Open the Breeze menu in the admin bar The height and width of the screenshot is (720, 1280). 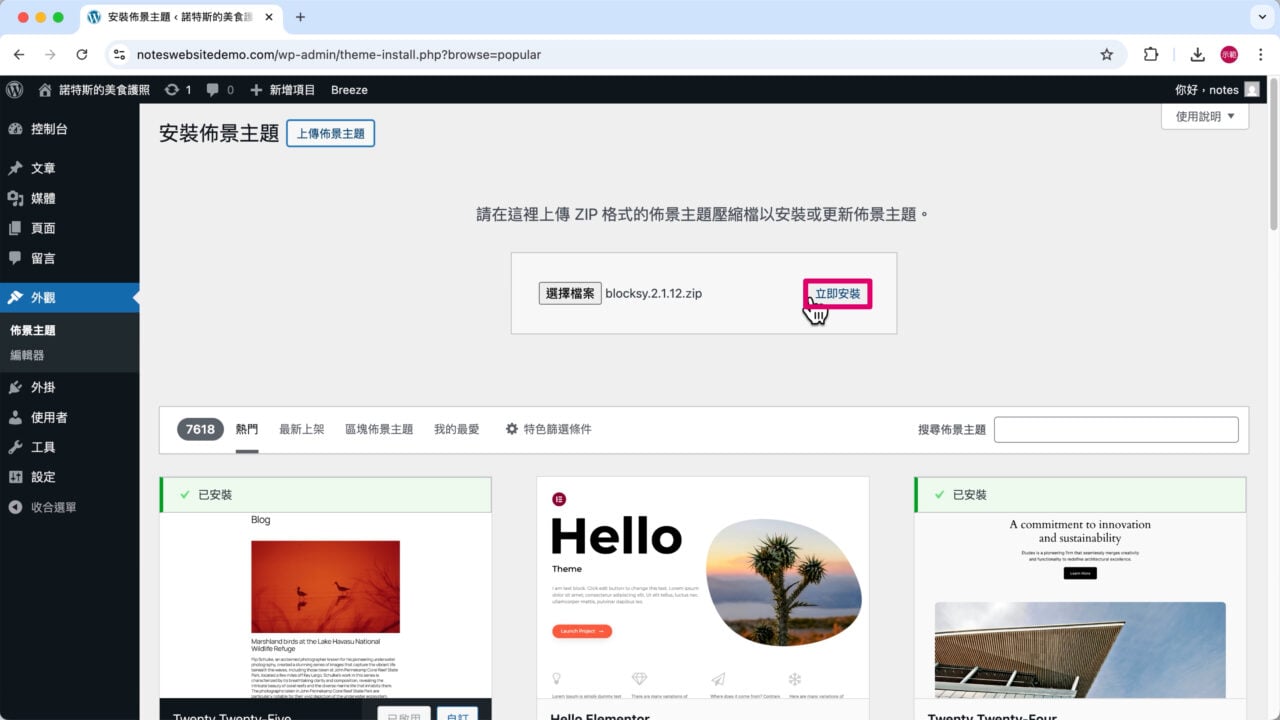tap(349, 89)
